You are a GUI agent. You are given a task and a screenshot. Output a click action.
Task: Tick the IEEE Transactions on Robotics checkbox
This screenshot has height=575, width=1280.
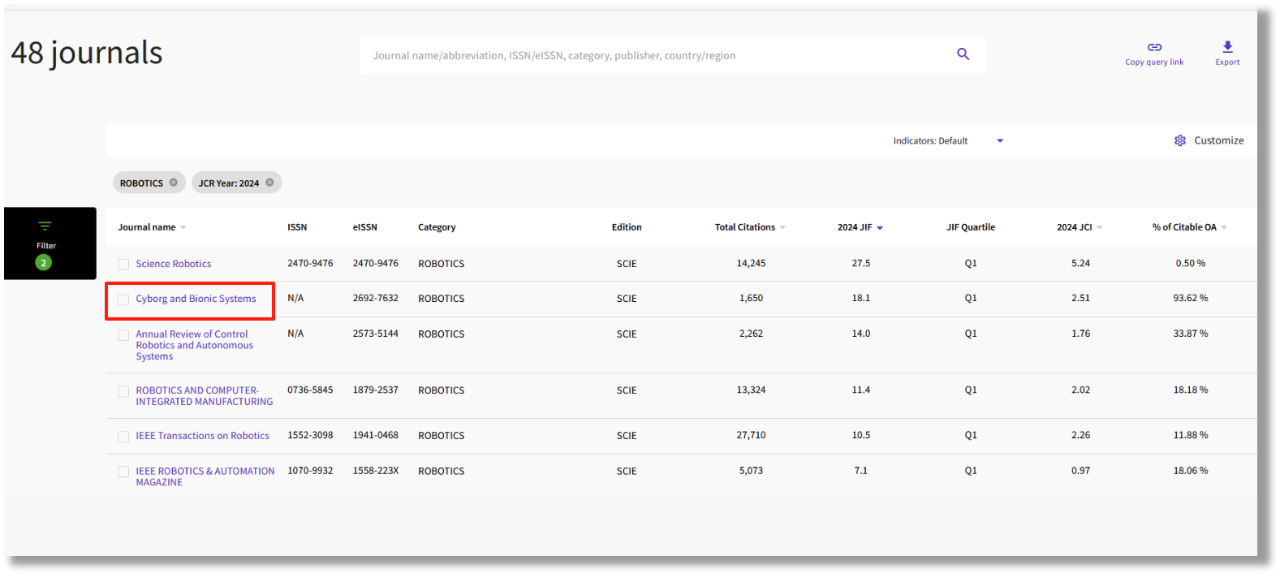click(x=123, y=436)
